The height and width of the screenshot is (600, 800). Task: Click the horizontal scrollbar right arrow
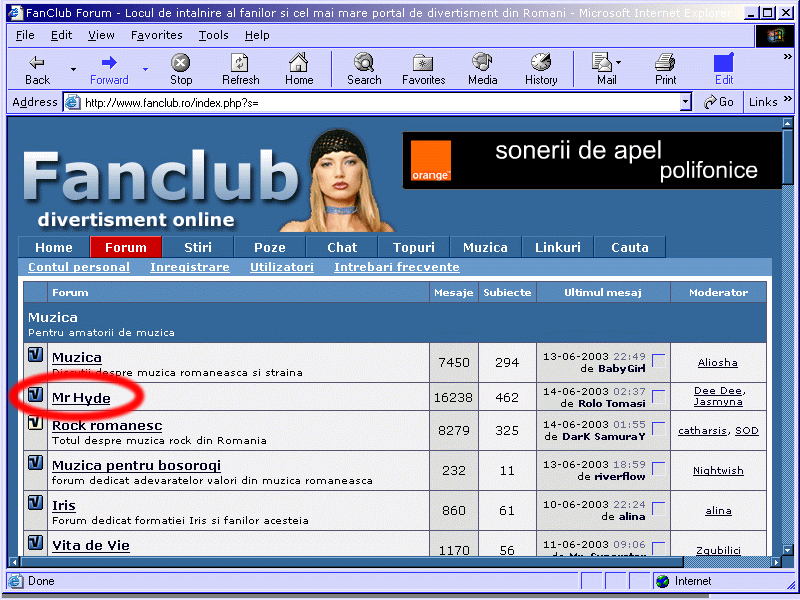[776, 562]
